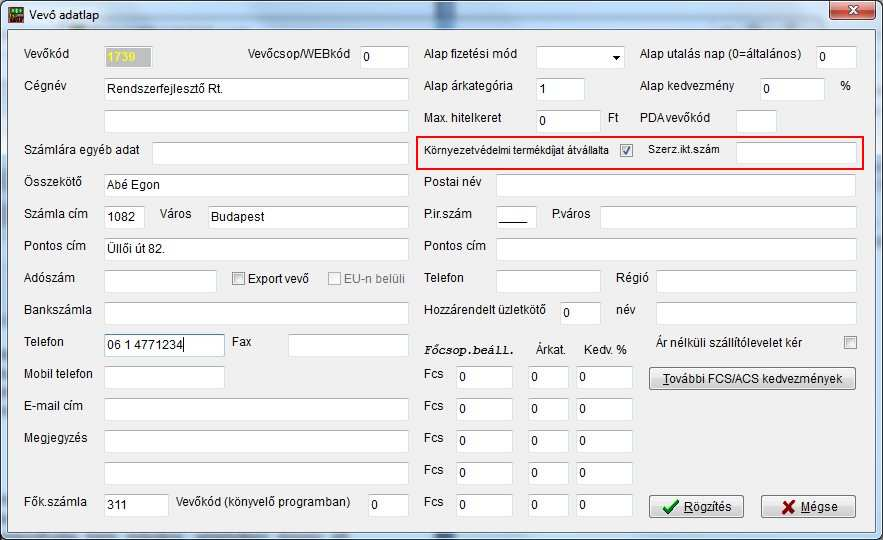Click the first Fcs row Kedv. % field

[605, 377]
